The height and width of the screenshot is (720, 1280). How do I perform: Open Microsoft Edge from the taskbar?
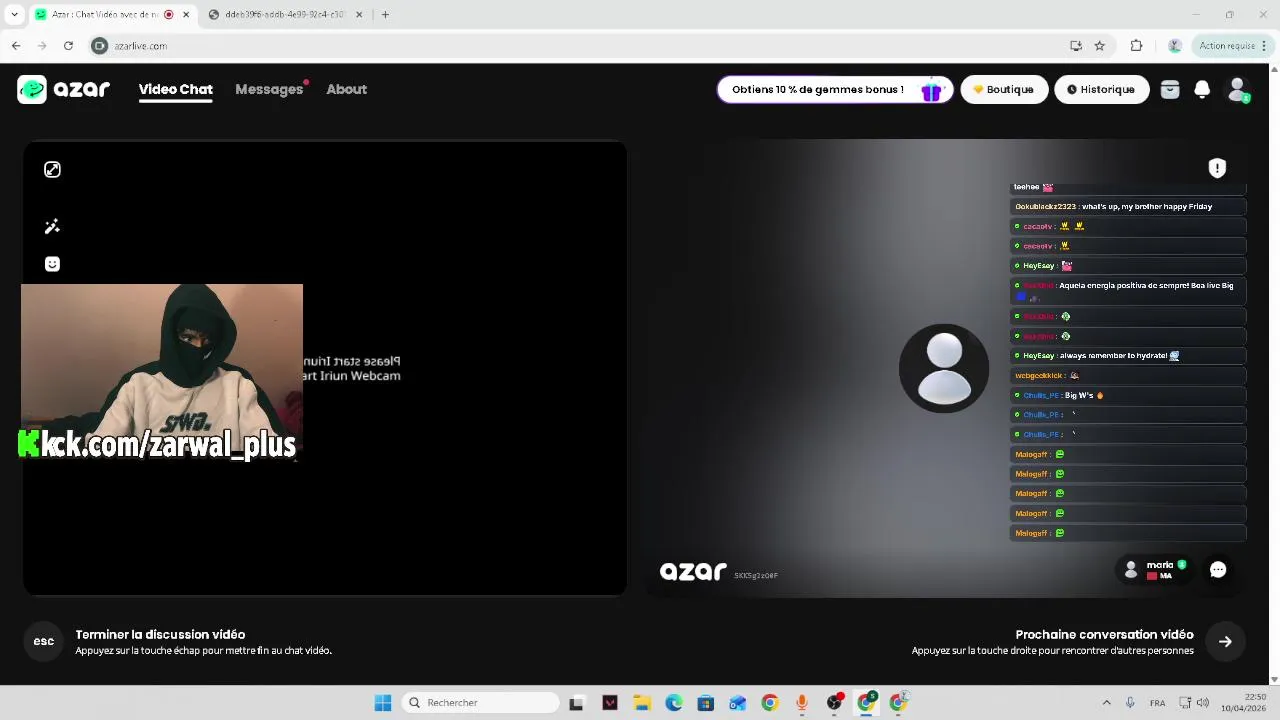673,703
